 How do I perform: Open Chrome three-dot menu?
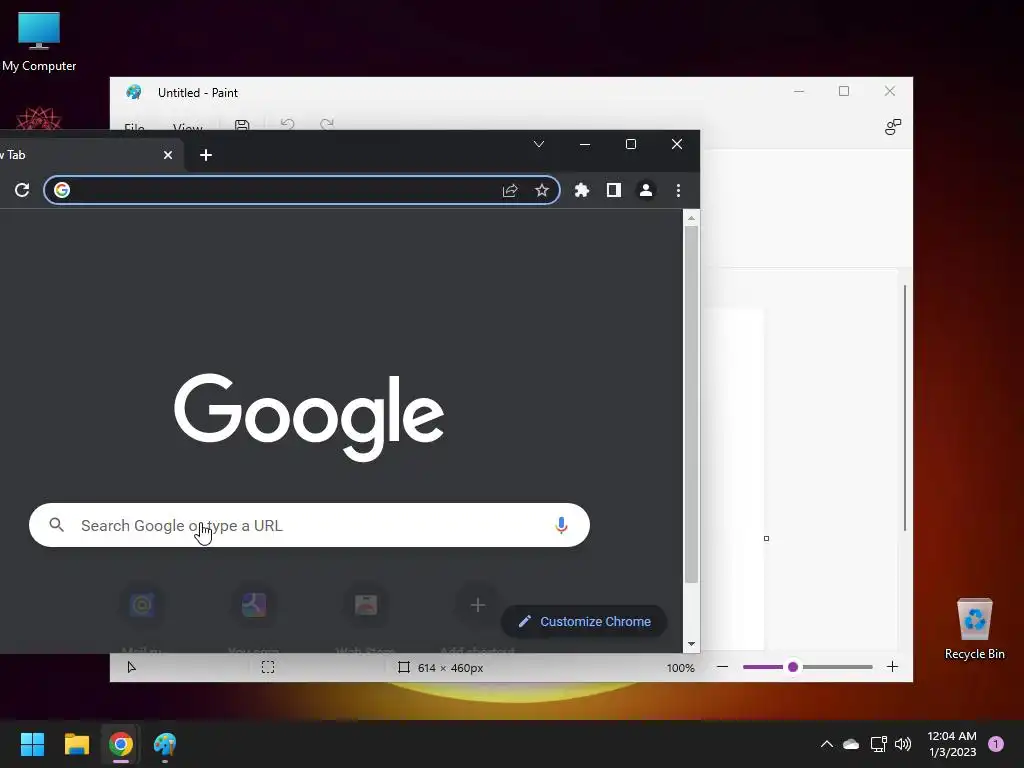point(679,190)
